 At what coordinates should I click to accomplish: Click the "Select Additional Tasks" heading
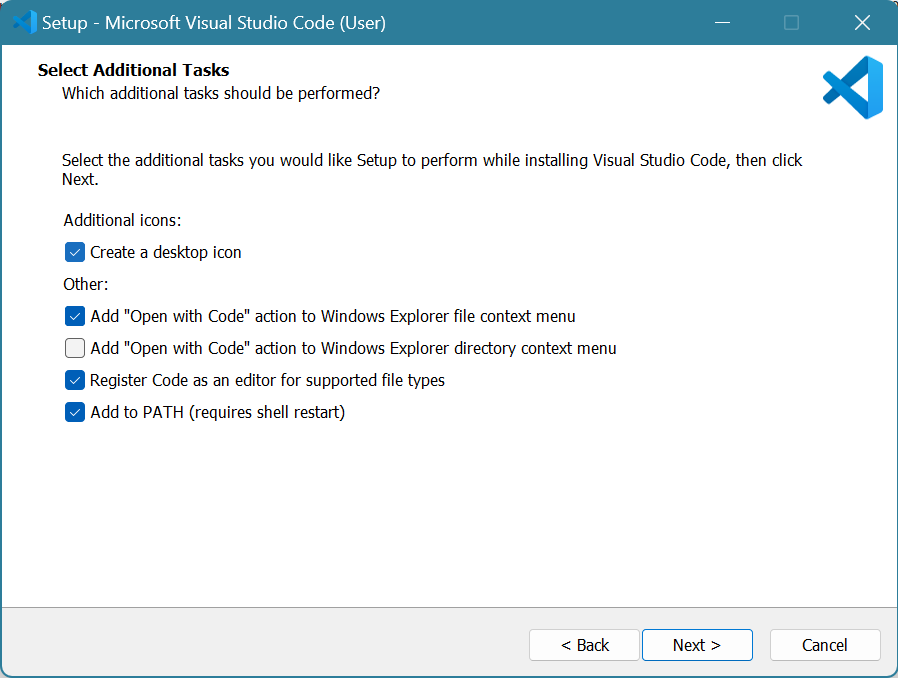[x=133, y=70]
